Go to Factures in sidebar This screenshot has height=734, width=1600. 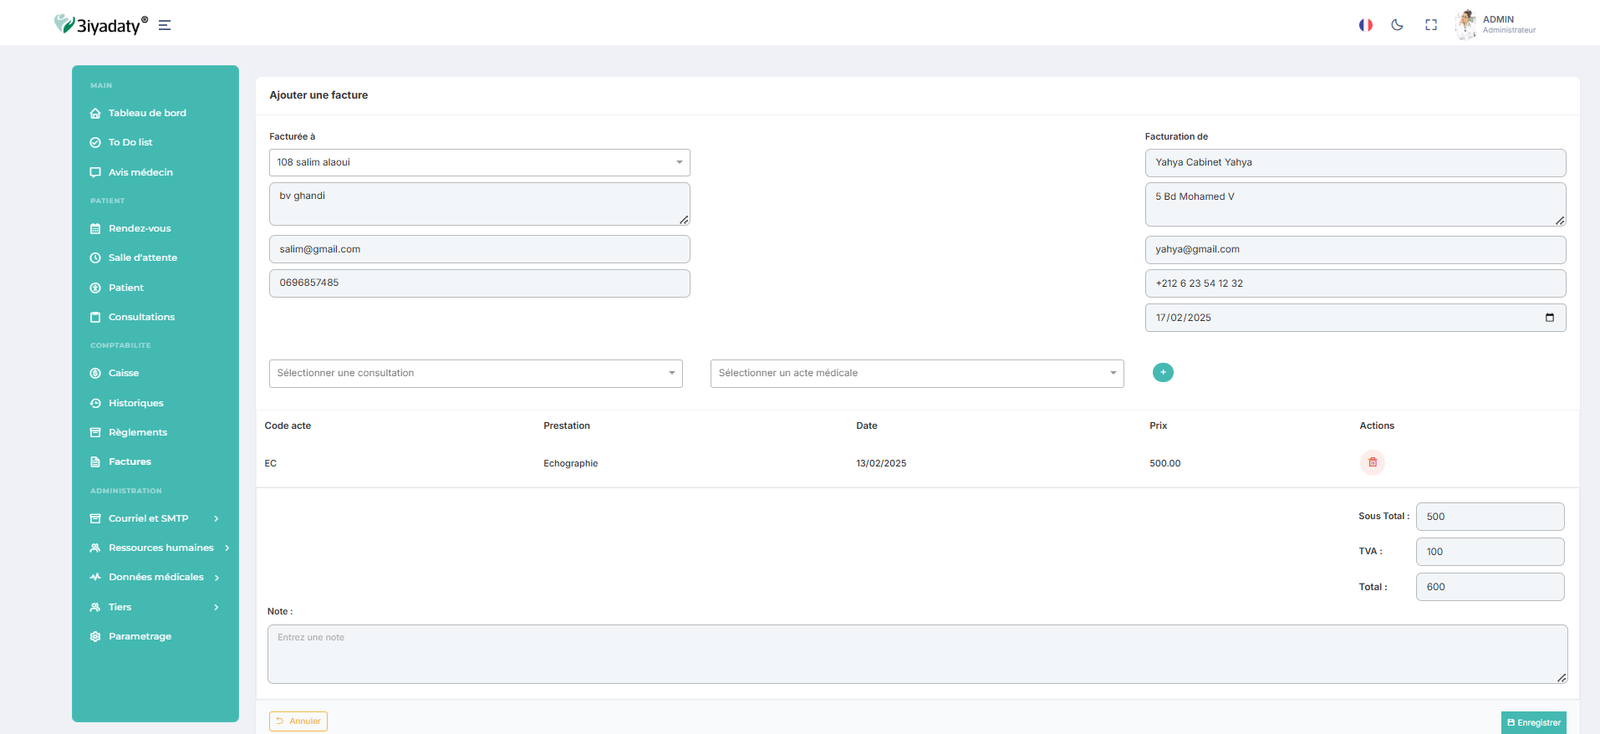(130, 462)
